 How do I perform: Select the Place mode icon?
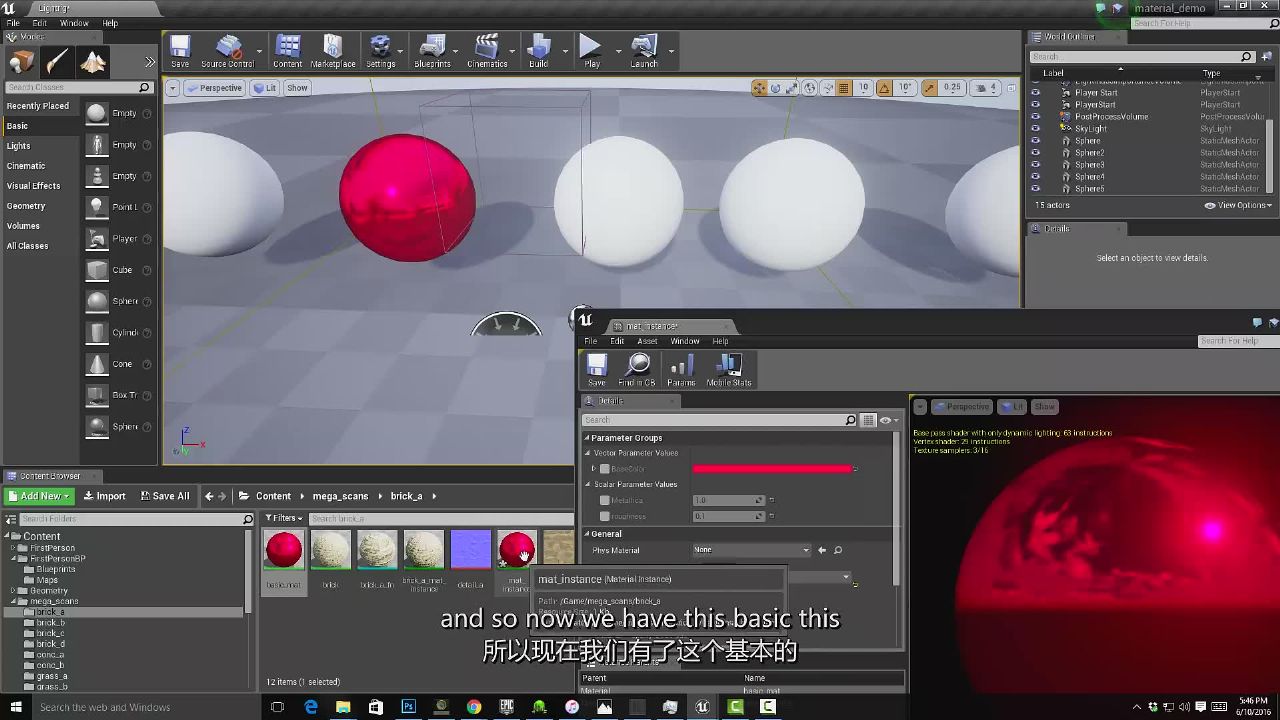[21, 62]
